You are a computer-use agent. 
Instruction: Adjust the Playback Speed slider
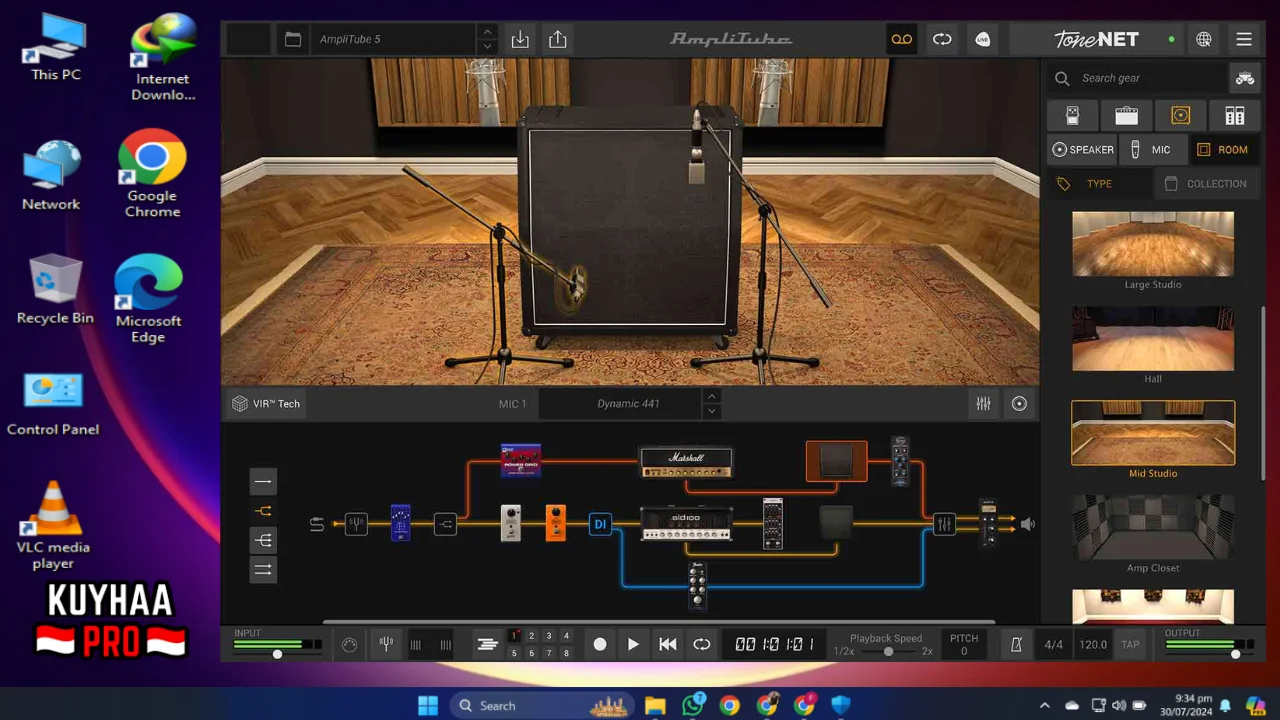pyautogui.click(x=888, y=652)
